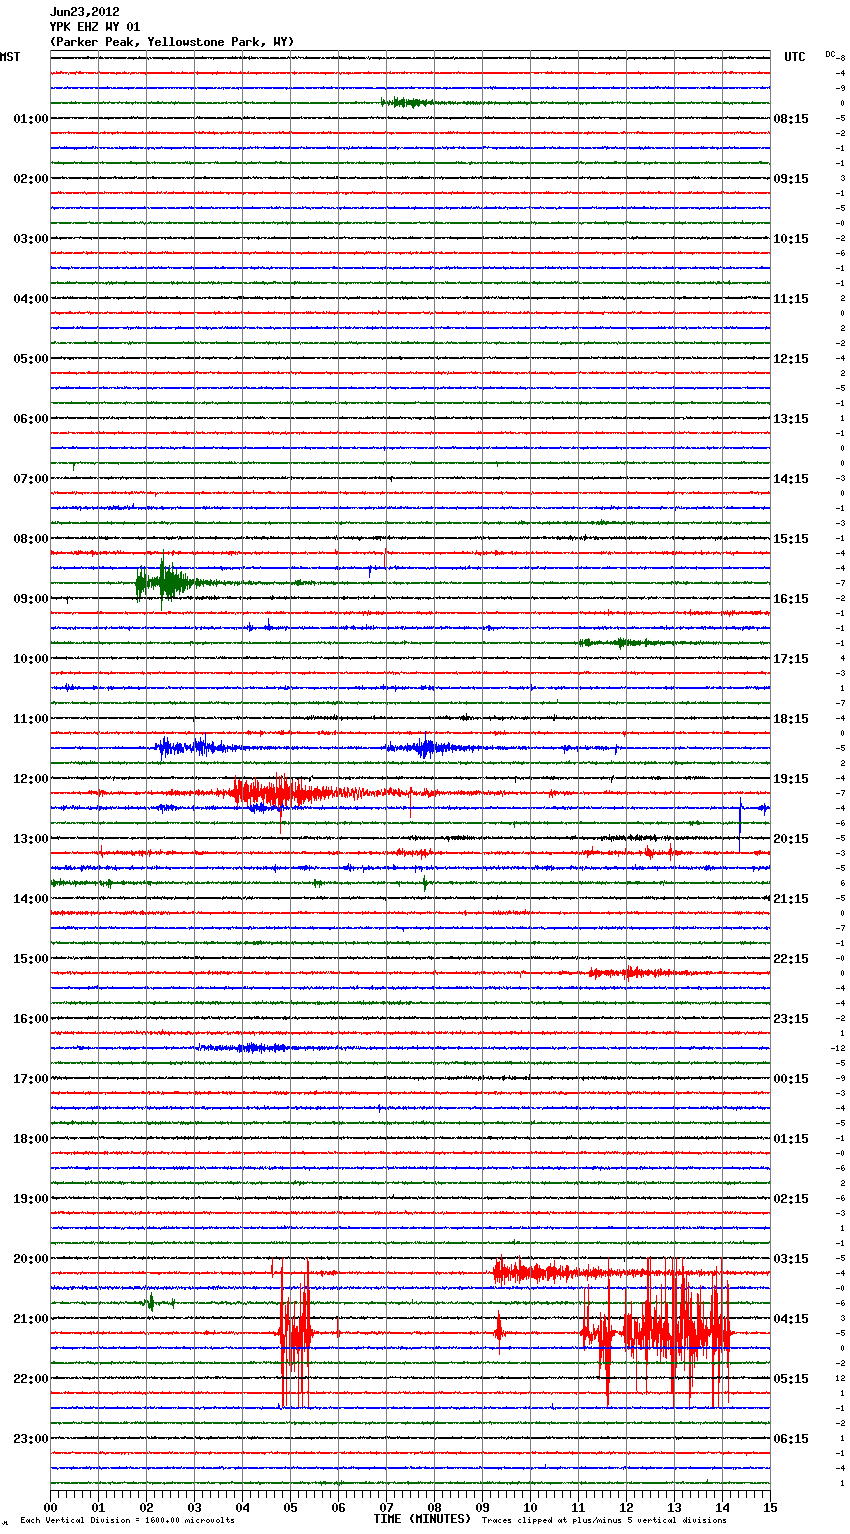Select the 10:00 MST time label

click(x=31, y=659)
